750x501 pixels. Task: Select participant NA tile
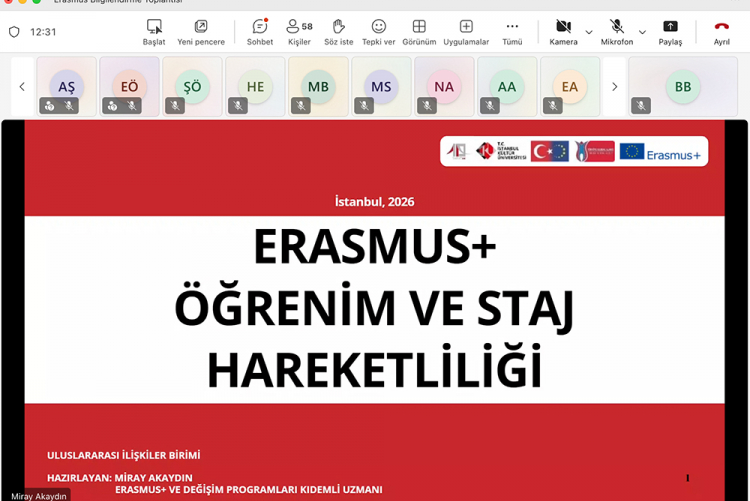(444, 87)
